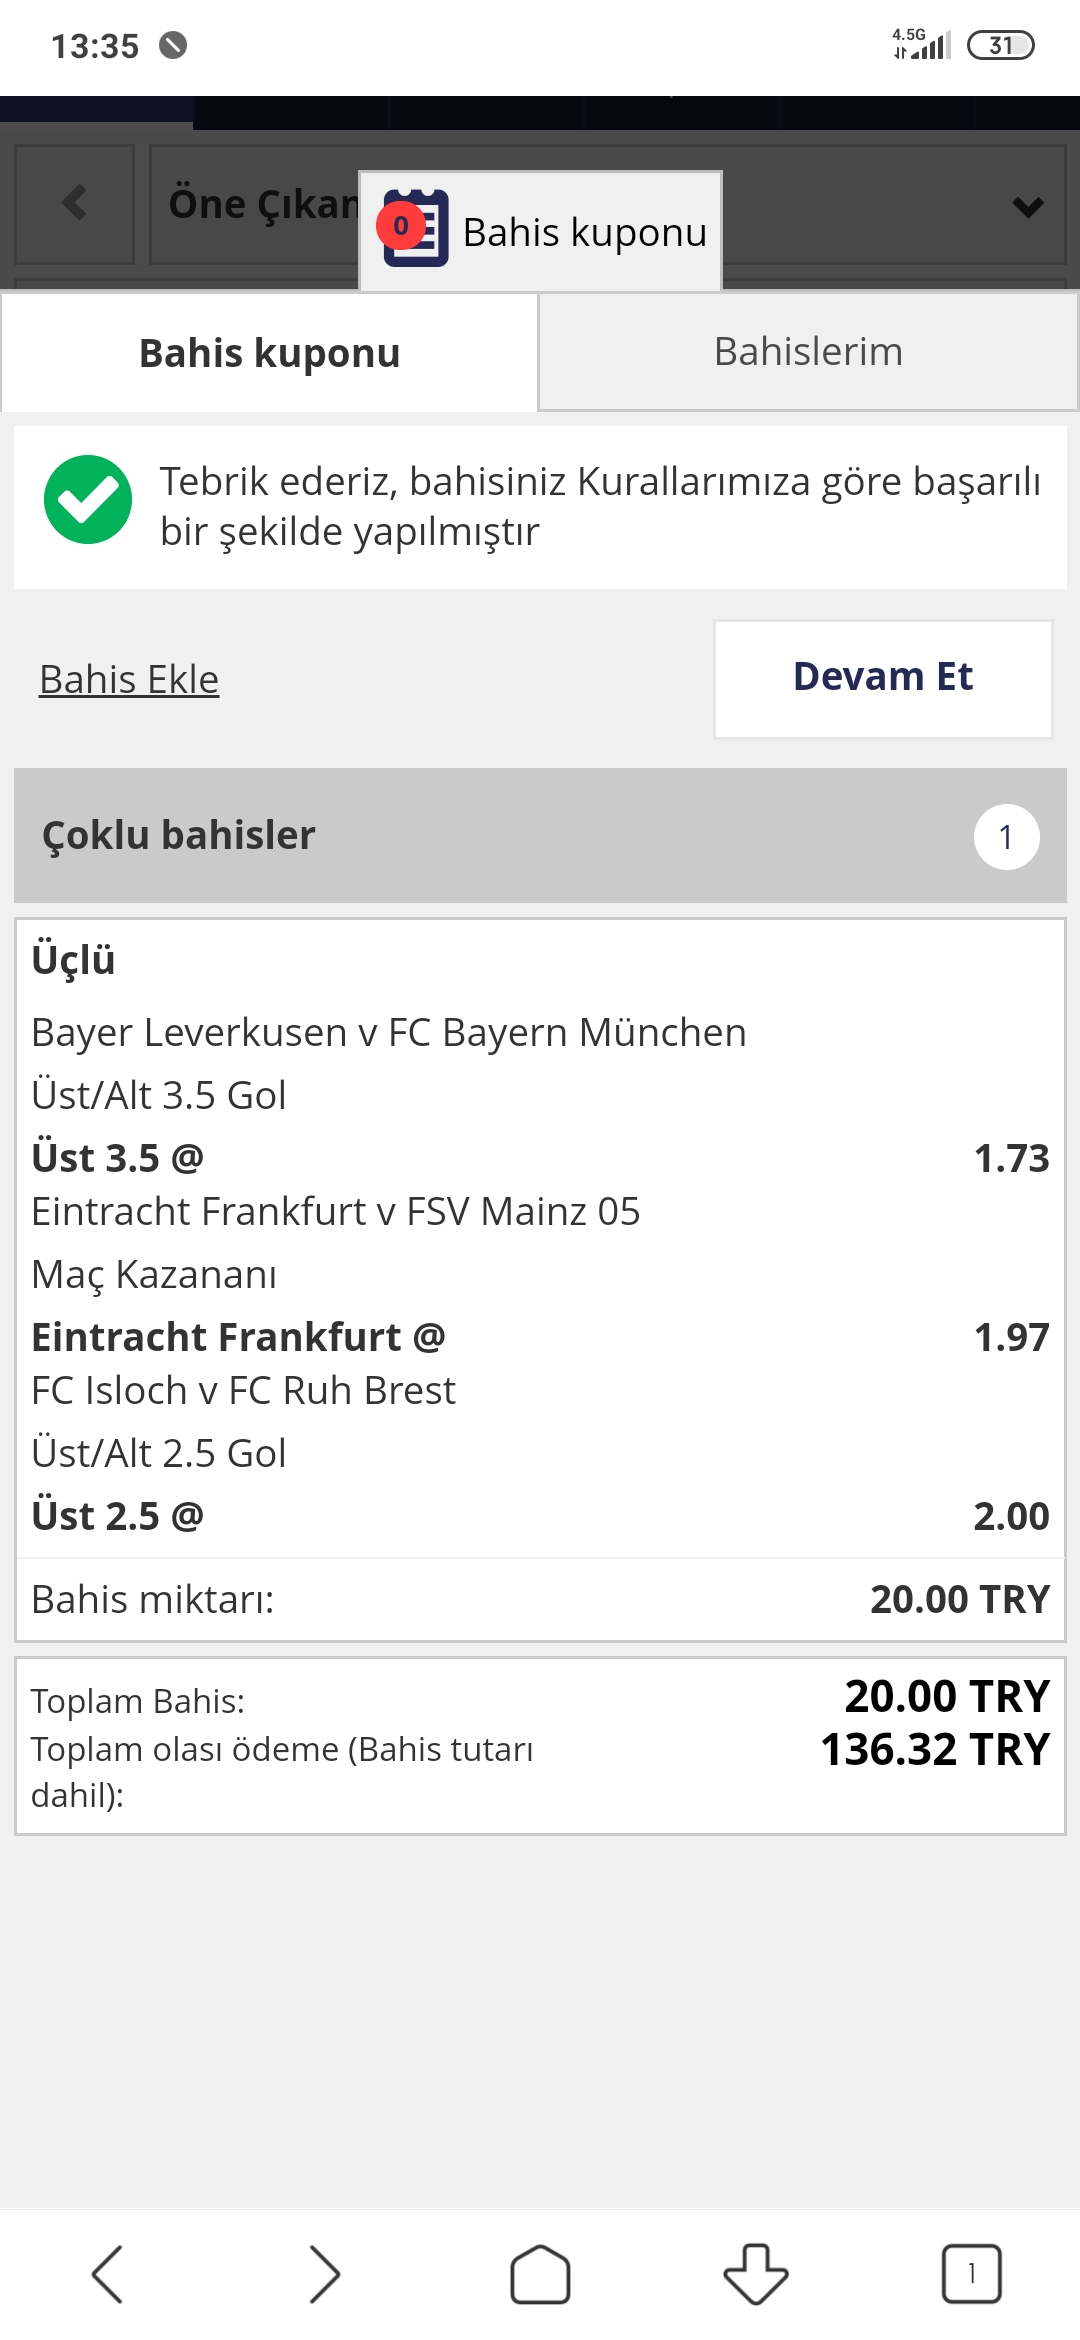
Task: Select the Bahis kuponu tab
Action: (269, 353)
